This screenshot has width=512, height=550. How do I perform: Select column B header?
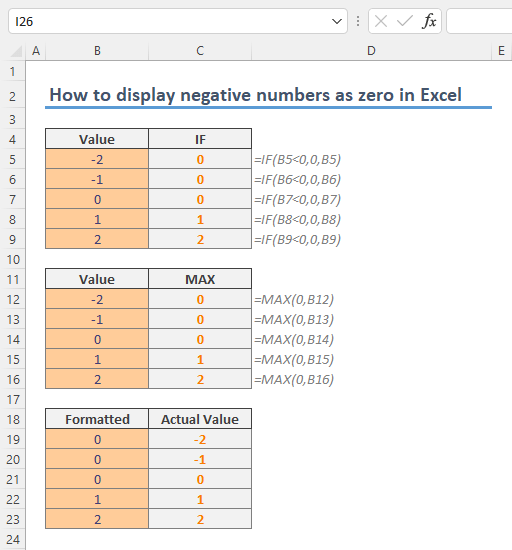coord(97,51)
